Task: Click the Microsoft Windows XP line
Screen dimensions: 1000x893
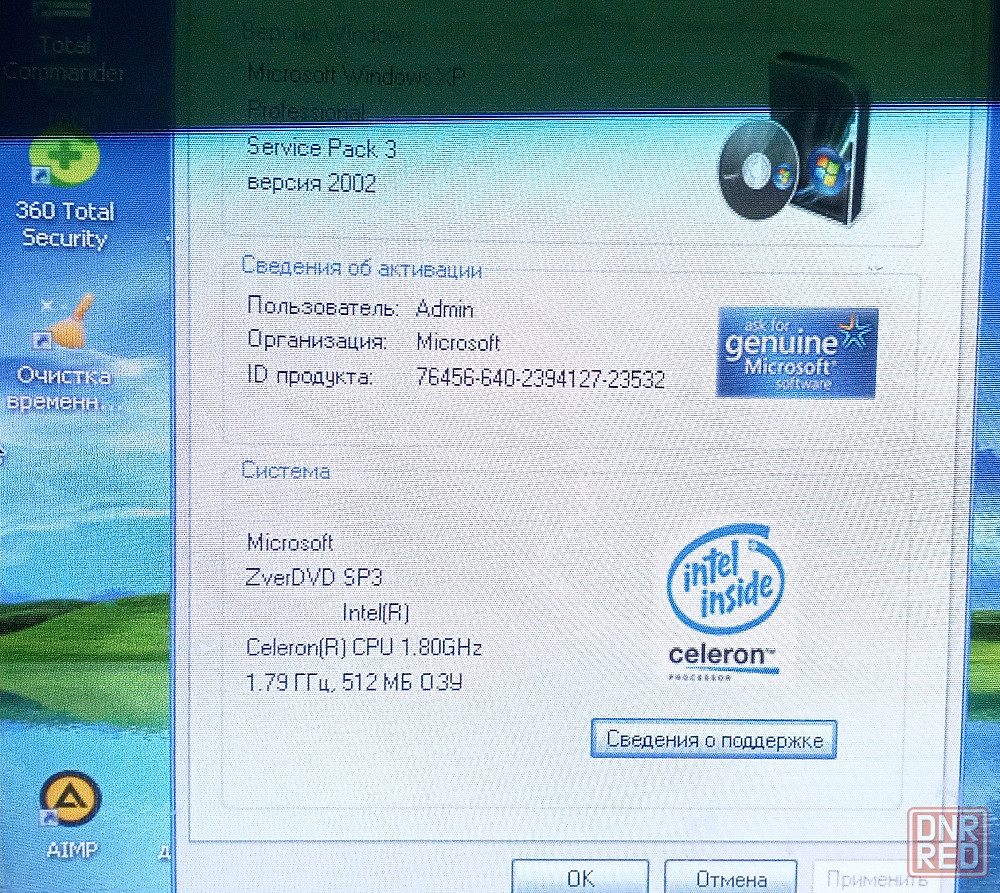Action: point(356,75)
